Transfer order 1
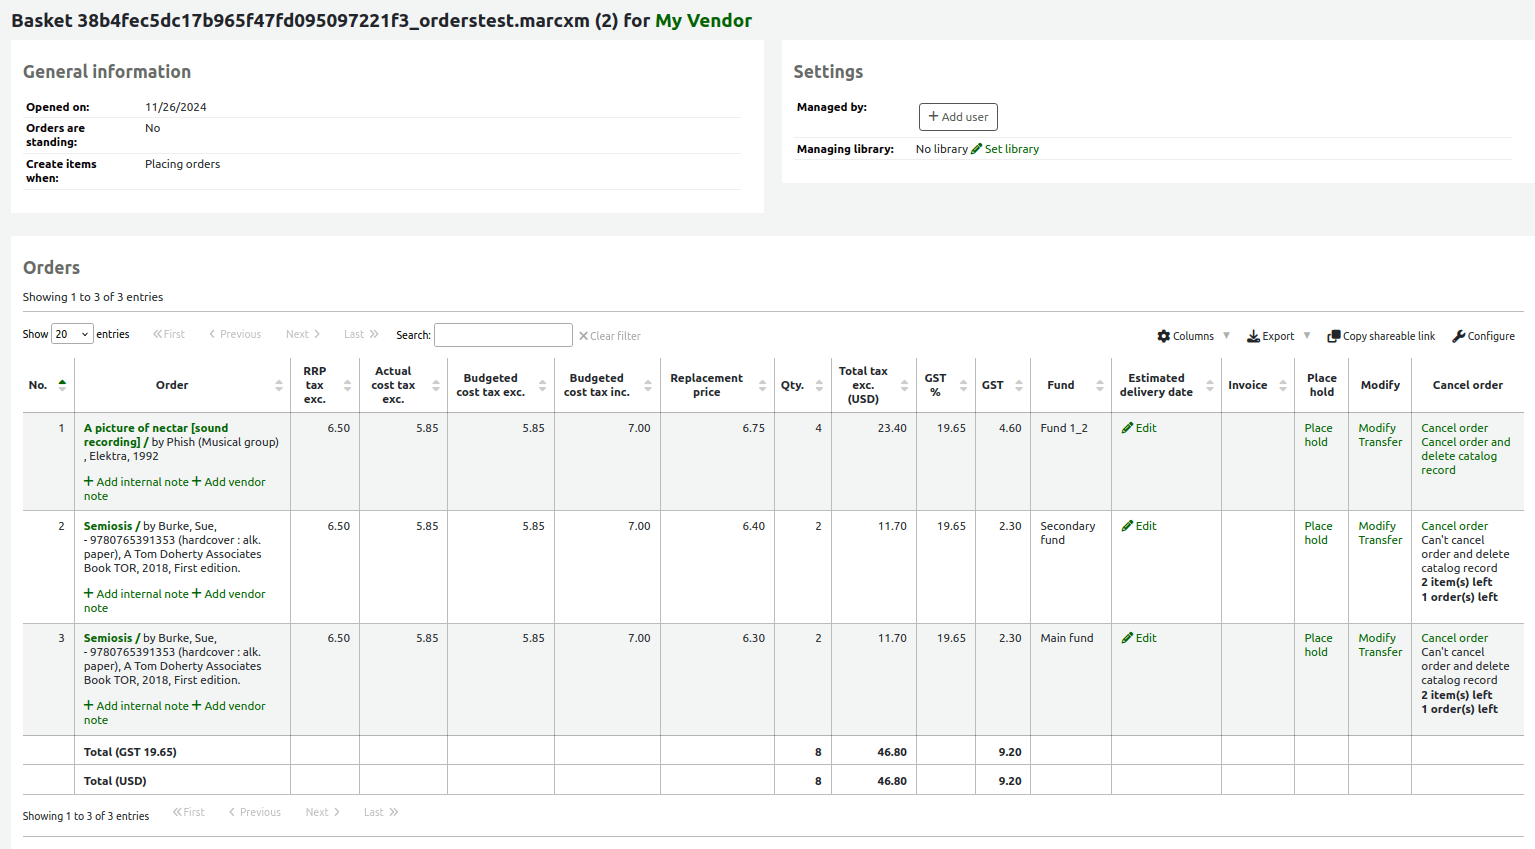 click(x=1380, y=442)
